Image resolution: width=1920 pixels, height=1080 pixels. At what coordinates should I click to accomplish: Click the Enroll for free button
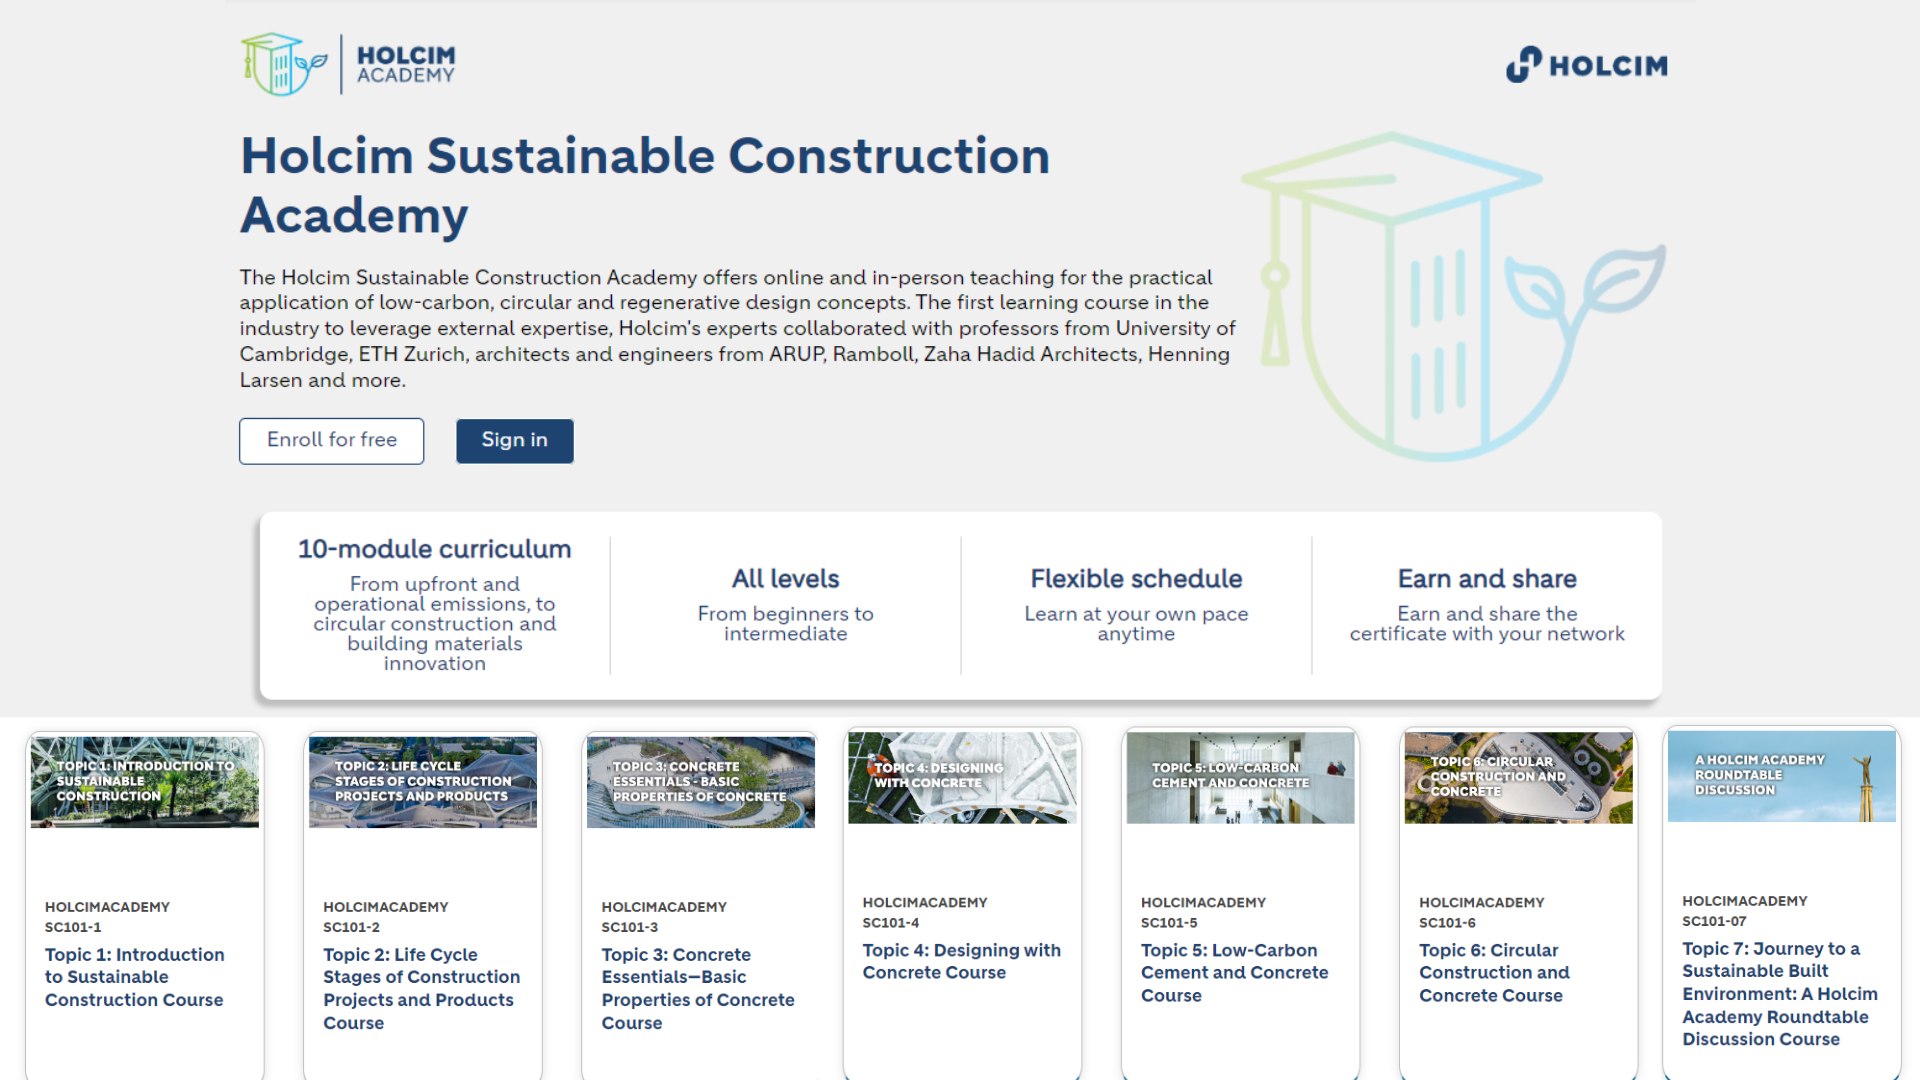click(x=331, y=441)
